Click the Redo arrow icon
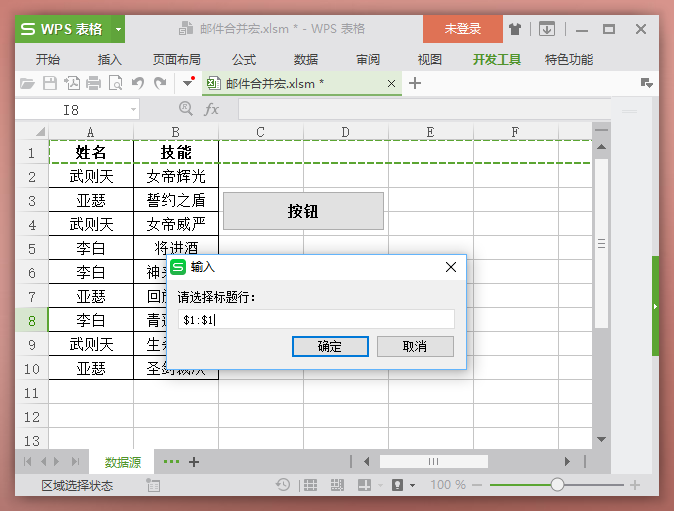This screenshot has width=674, height=511. [160, 83]
